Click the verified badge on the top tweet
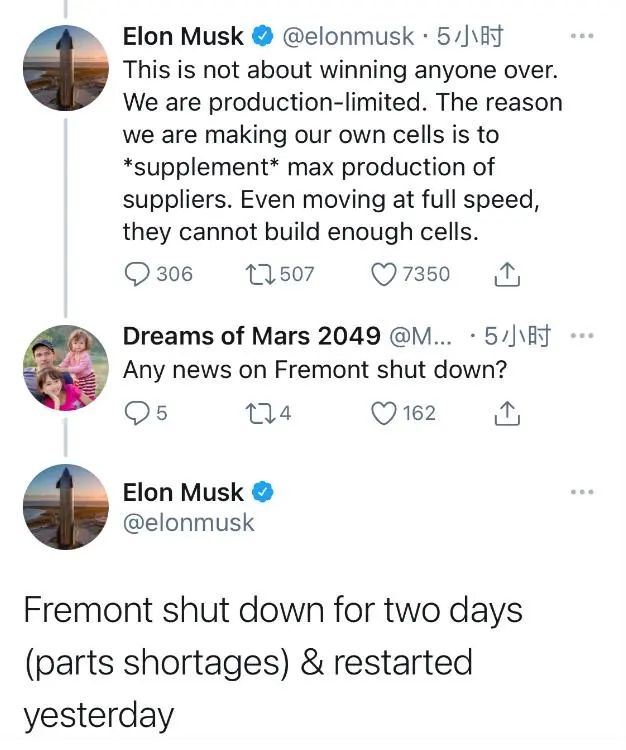 262,36
